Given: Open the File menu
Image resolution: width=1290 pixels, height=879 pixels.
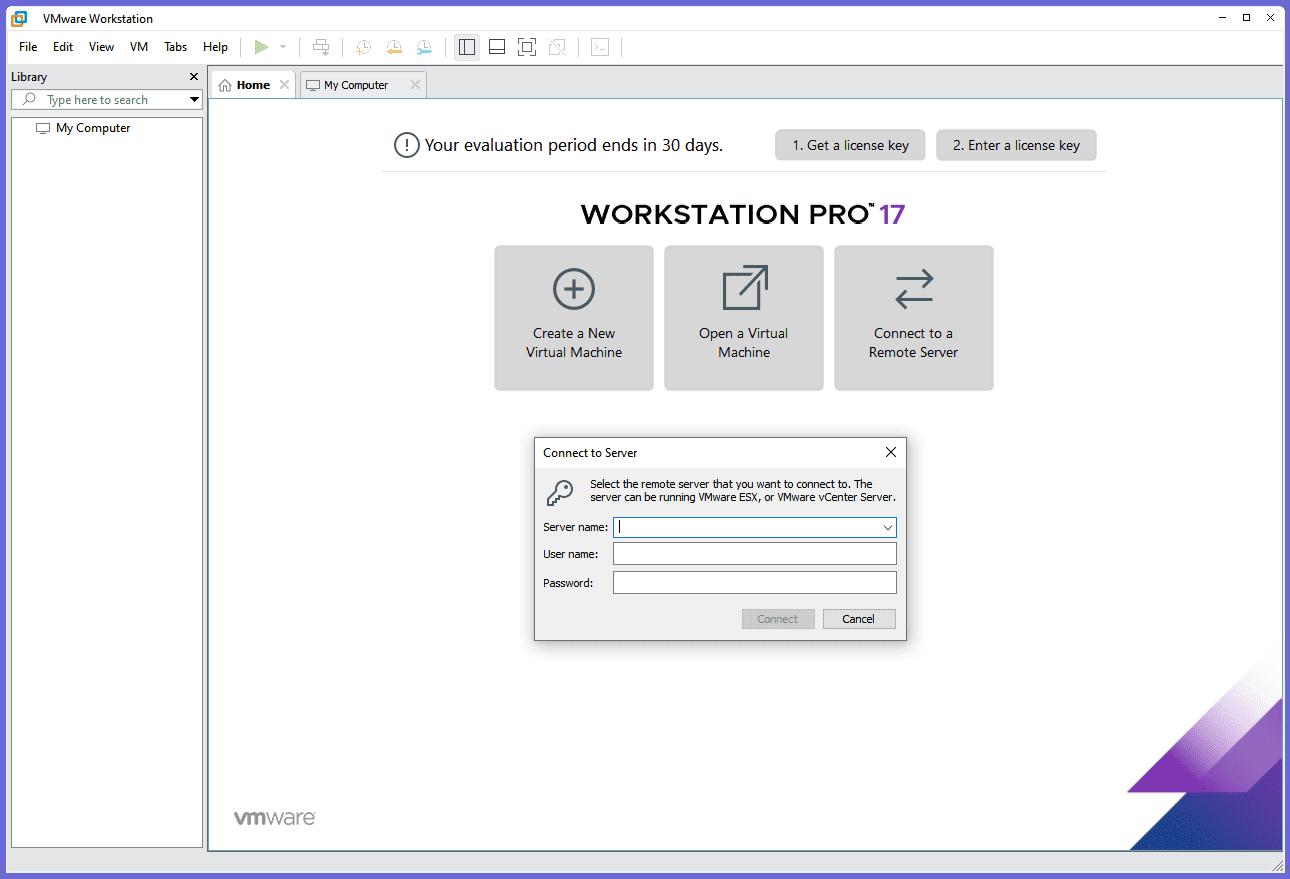Looking at the screenshot, I should 28,47.
